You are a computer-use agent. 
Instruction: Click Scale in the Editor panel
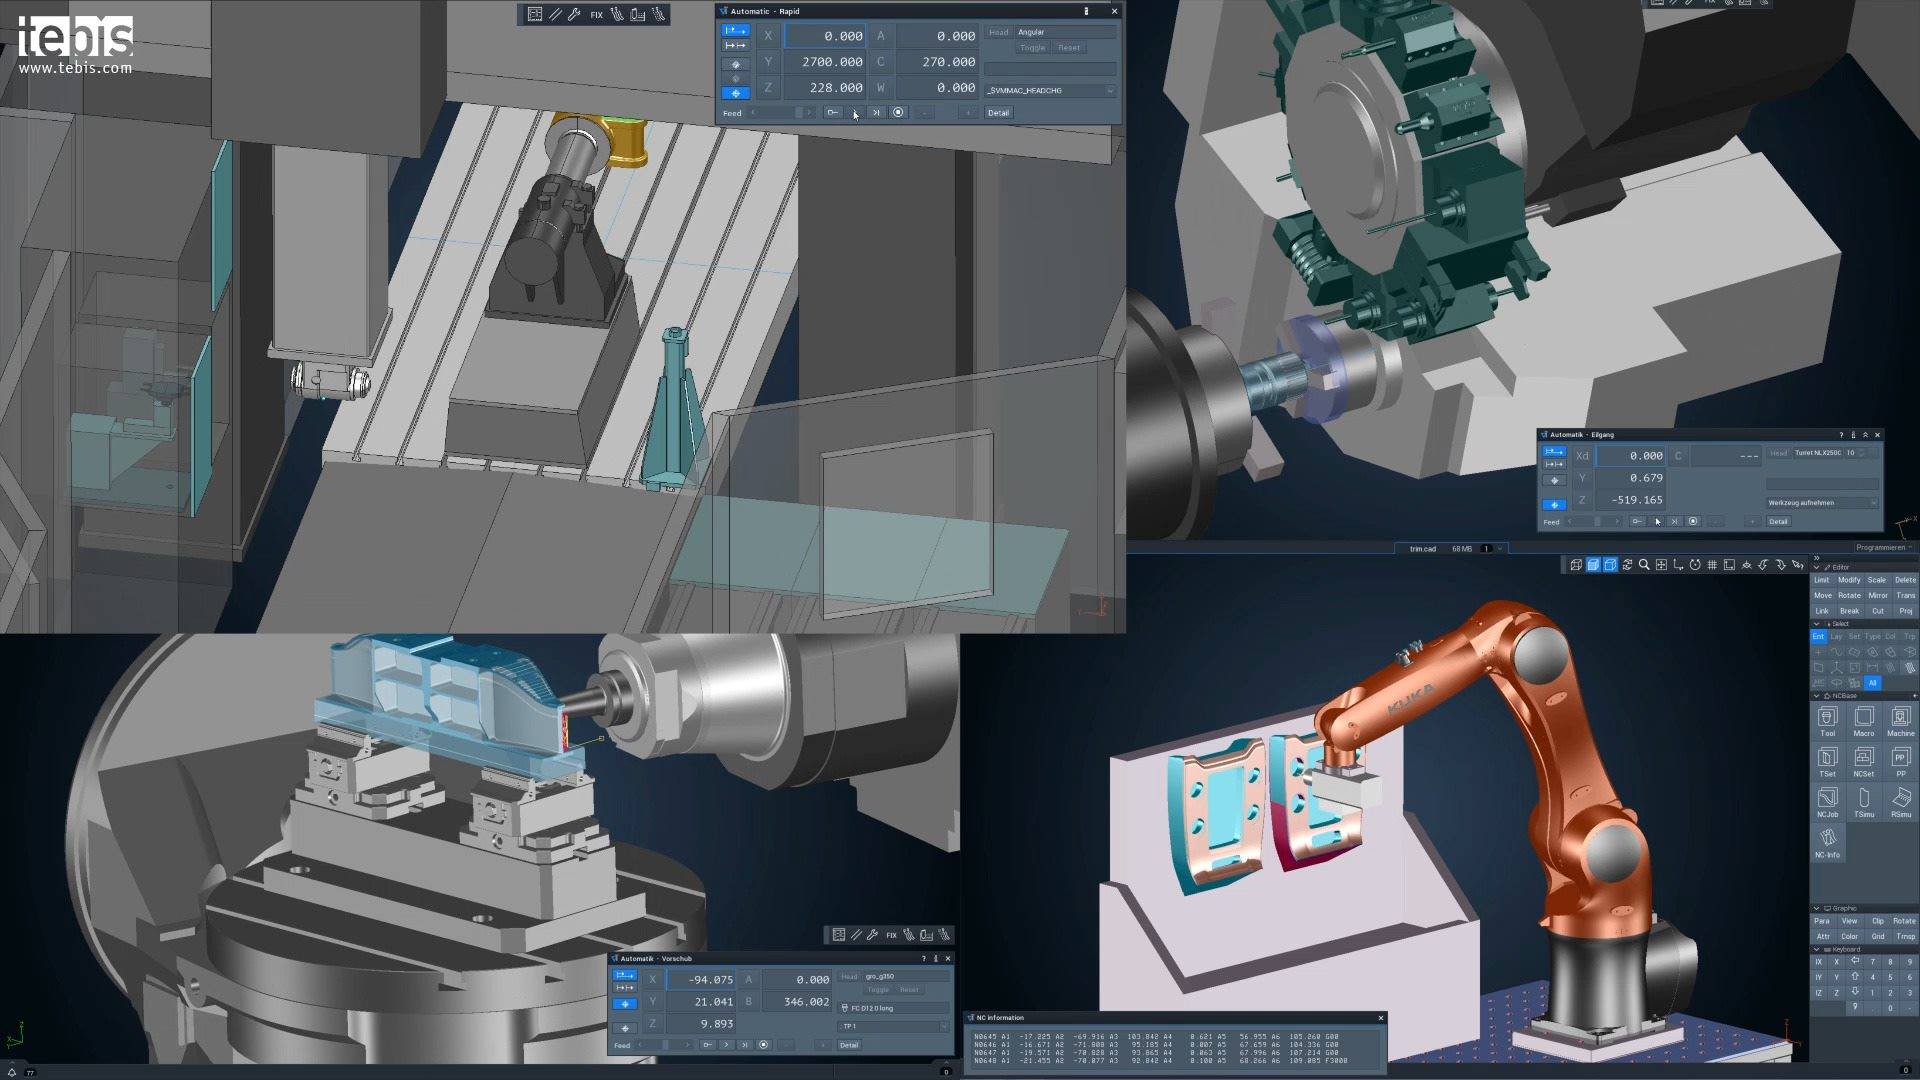click(x=1877, y=580)
